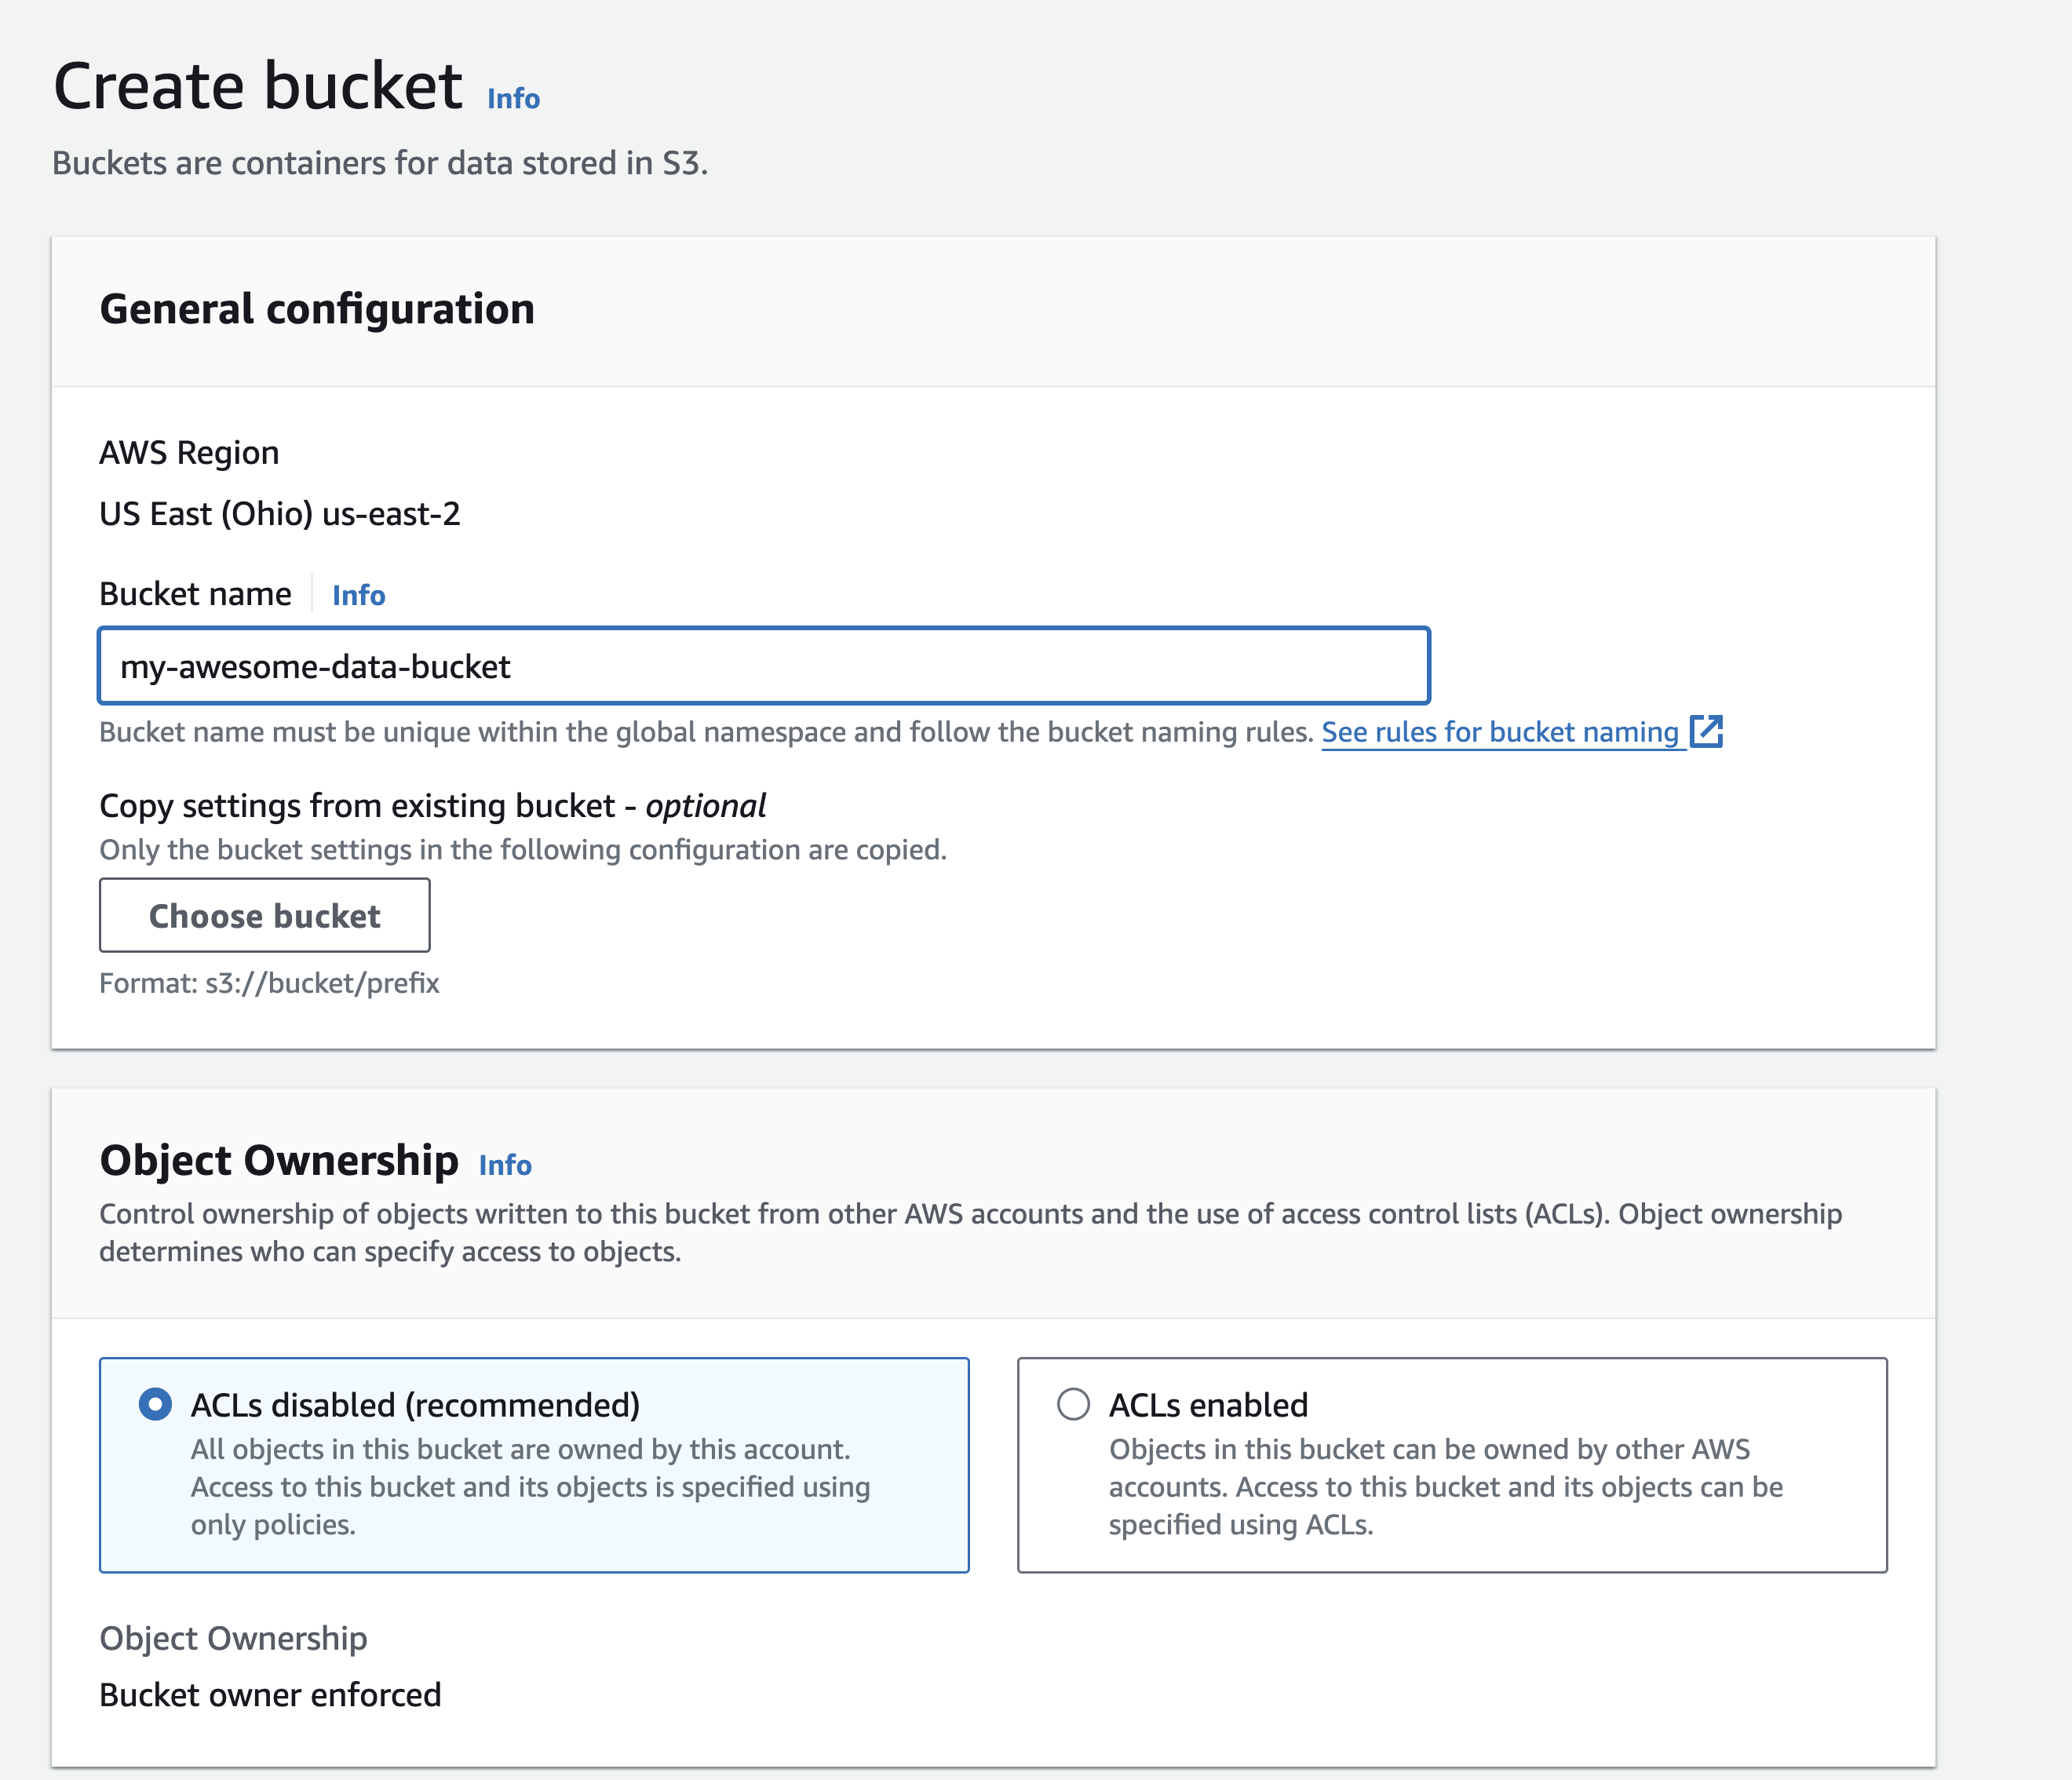Click the AWS Region label
The height and width of the screenshot is (1780, 2072).
tap(189, 453)
